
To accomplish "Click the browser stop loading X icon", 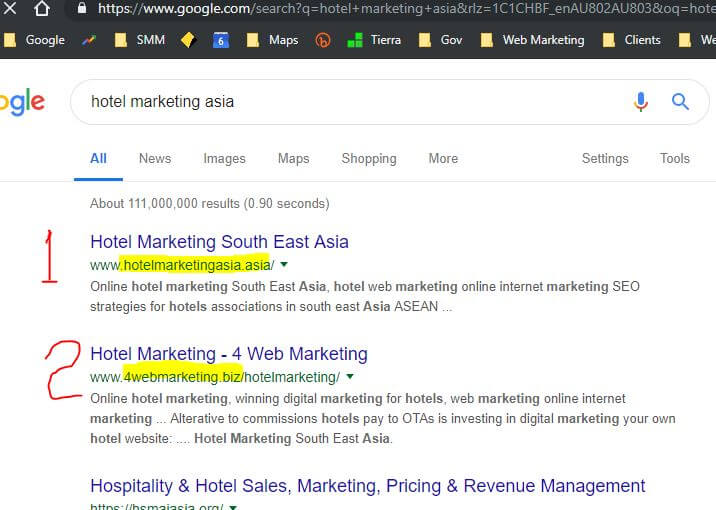I will 9,8.
